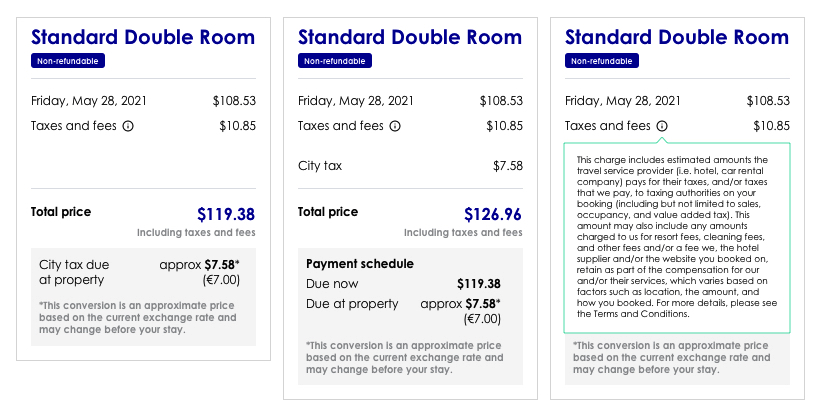Click the Standard Double Room heading in middle card
Viewport: 821px width, 416px height.
click(410, 37)
